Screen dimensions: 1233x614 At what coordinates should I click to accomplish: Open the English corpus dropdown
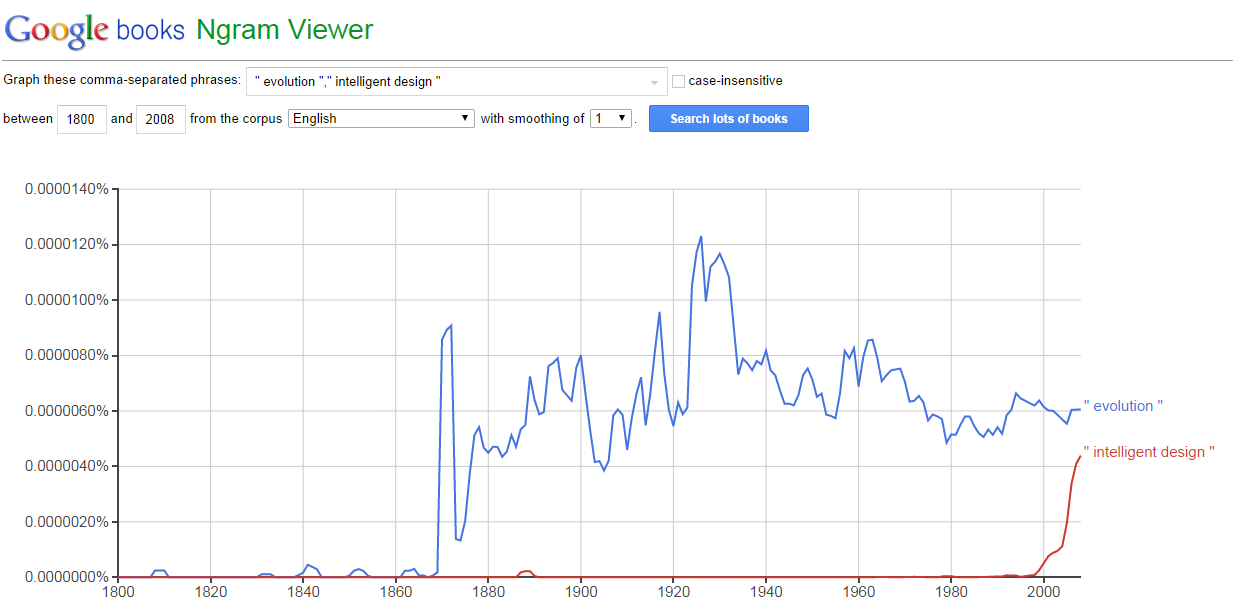tap(381, 118)
